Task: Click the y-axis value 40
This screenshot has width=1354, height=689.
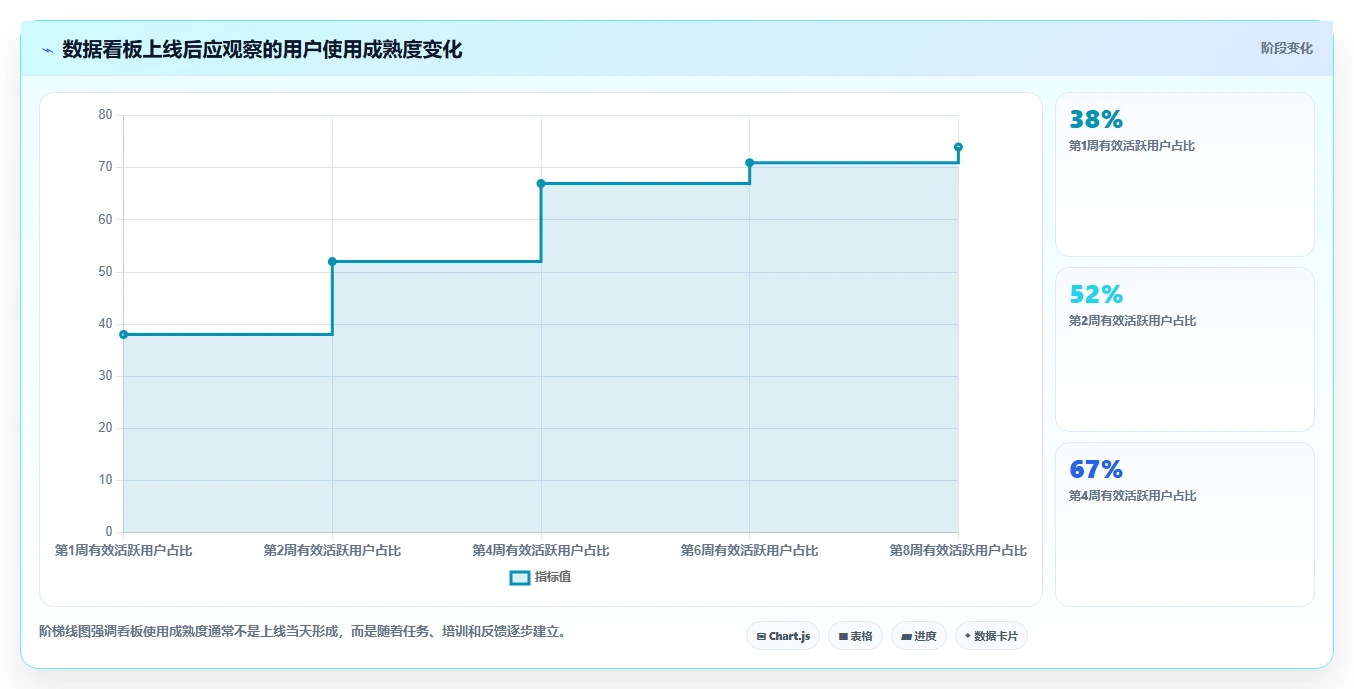Action: tap(106, 323)
